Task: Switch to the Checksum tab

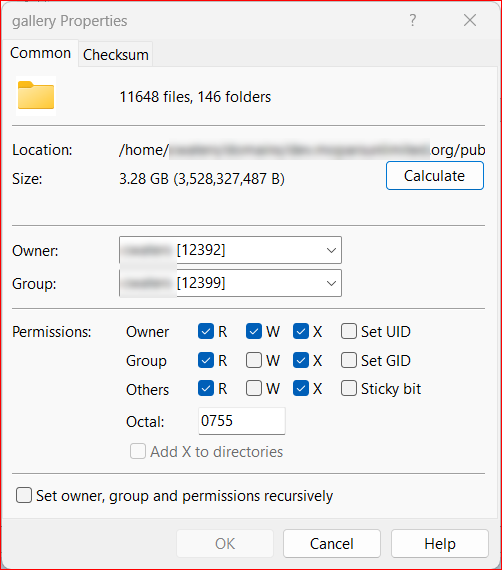Action: tap(116, 55)
